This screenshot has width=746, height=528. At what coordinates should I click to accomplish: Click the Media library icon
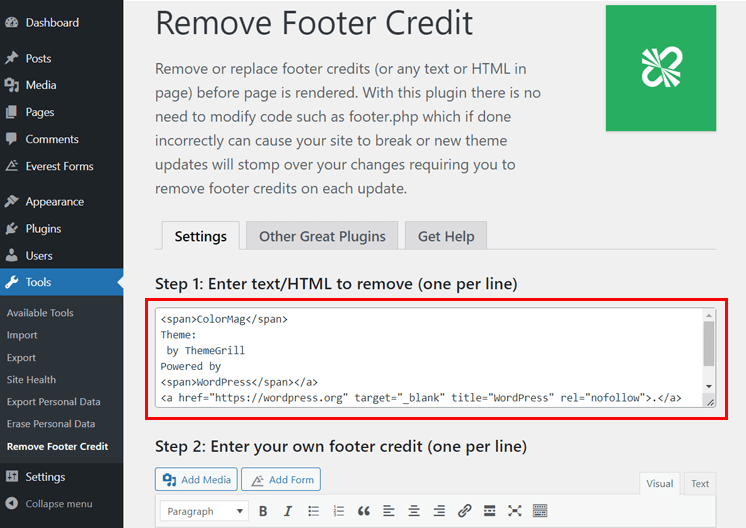pyautogui.click(x=11, y=85)
